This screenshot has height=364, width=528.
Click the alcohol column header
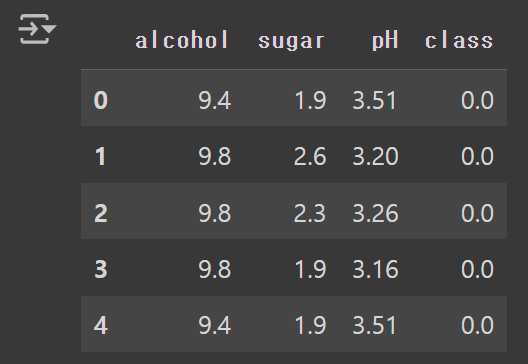182,40
